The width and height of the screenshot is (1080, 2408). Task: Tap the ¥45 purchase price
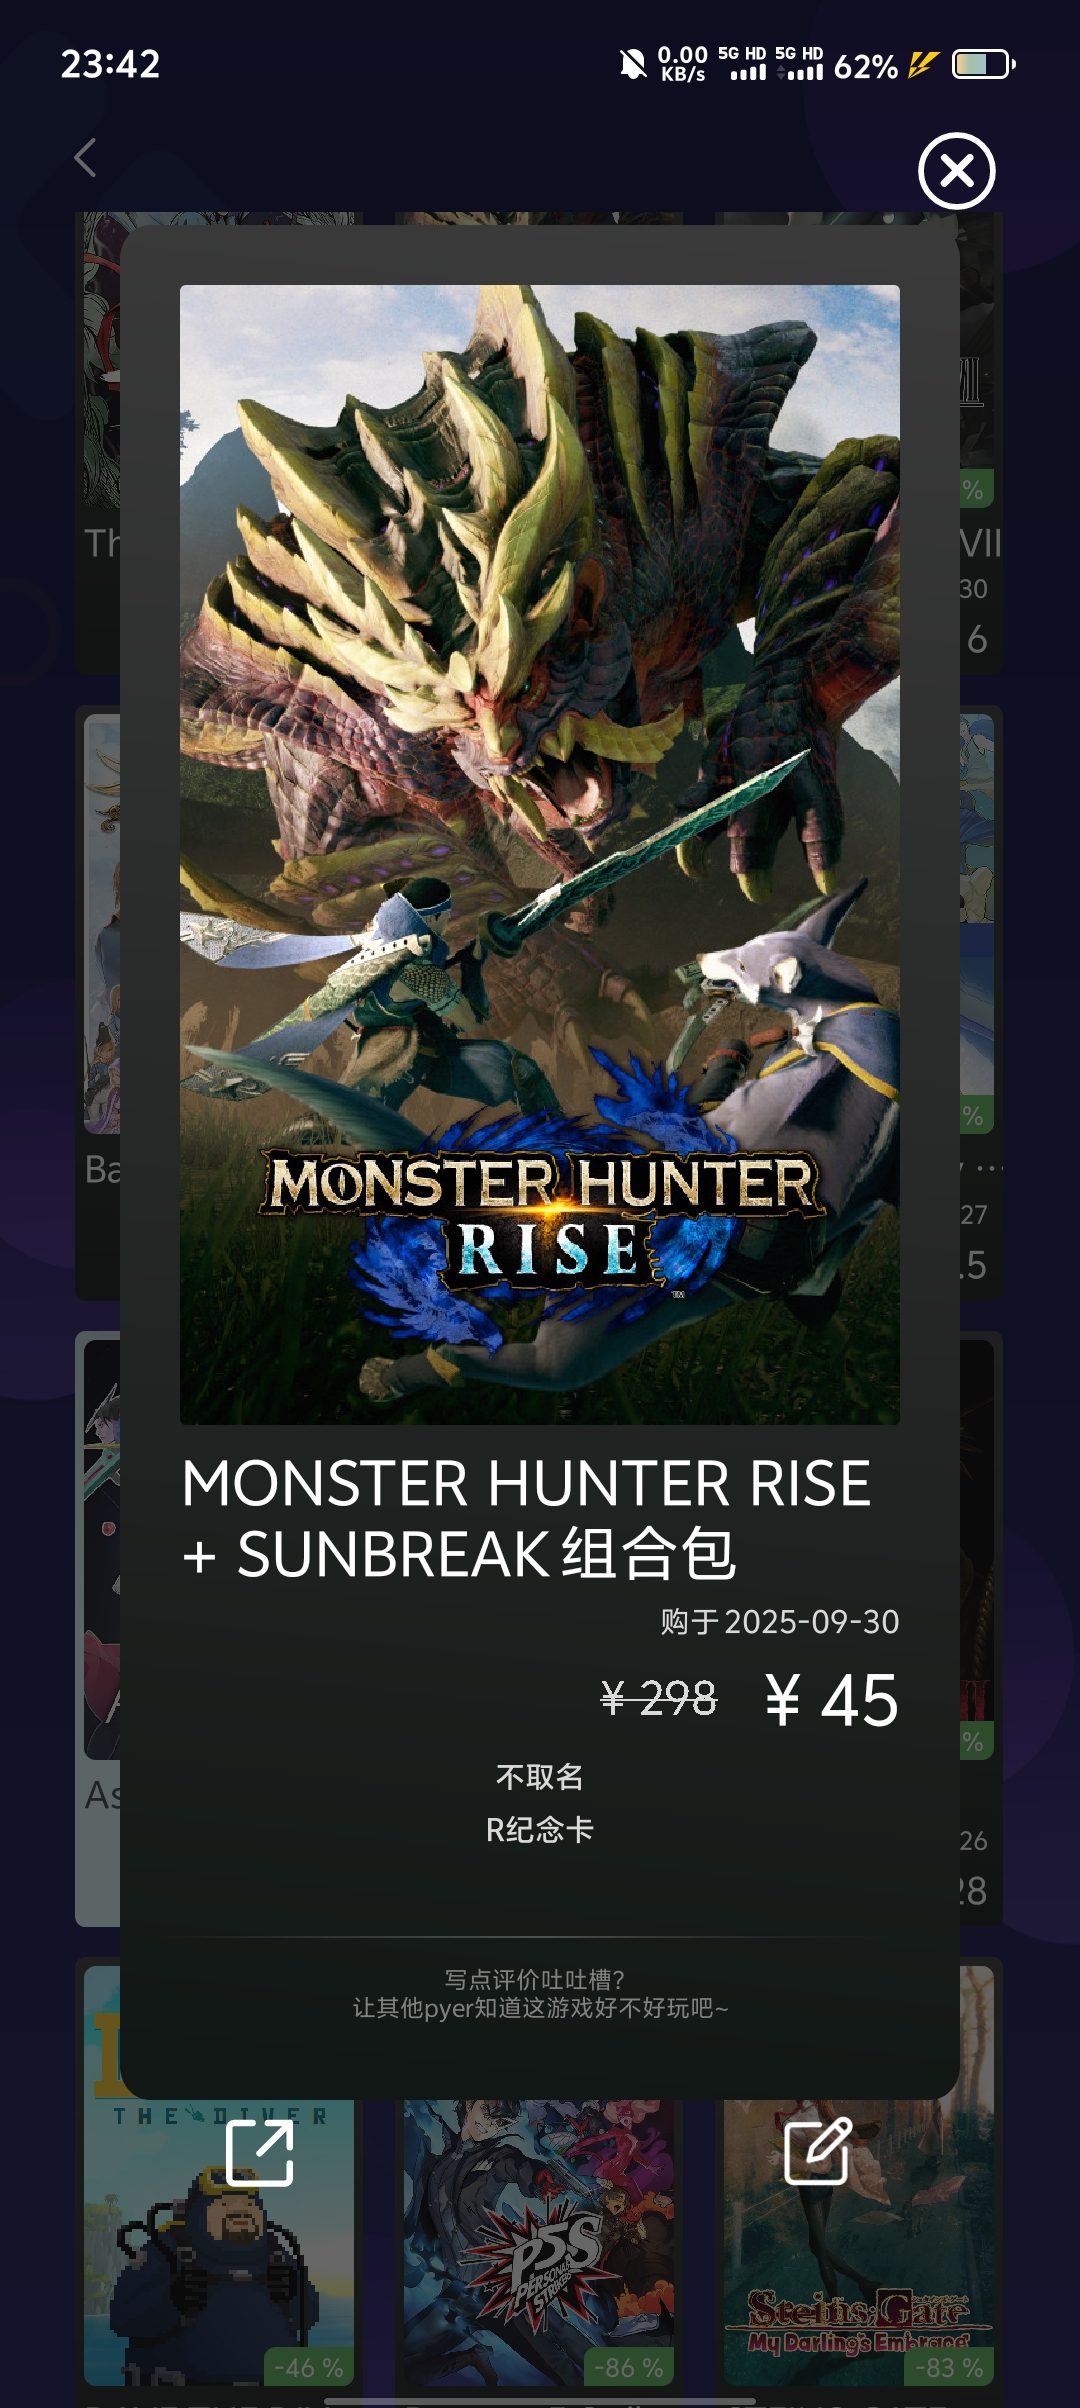point(832,1700)
